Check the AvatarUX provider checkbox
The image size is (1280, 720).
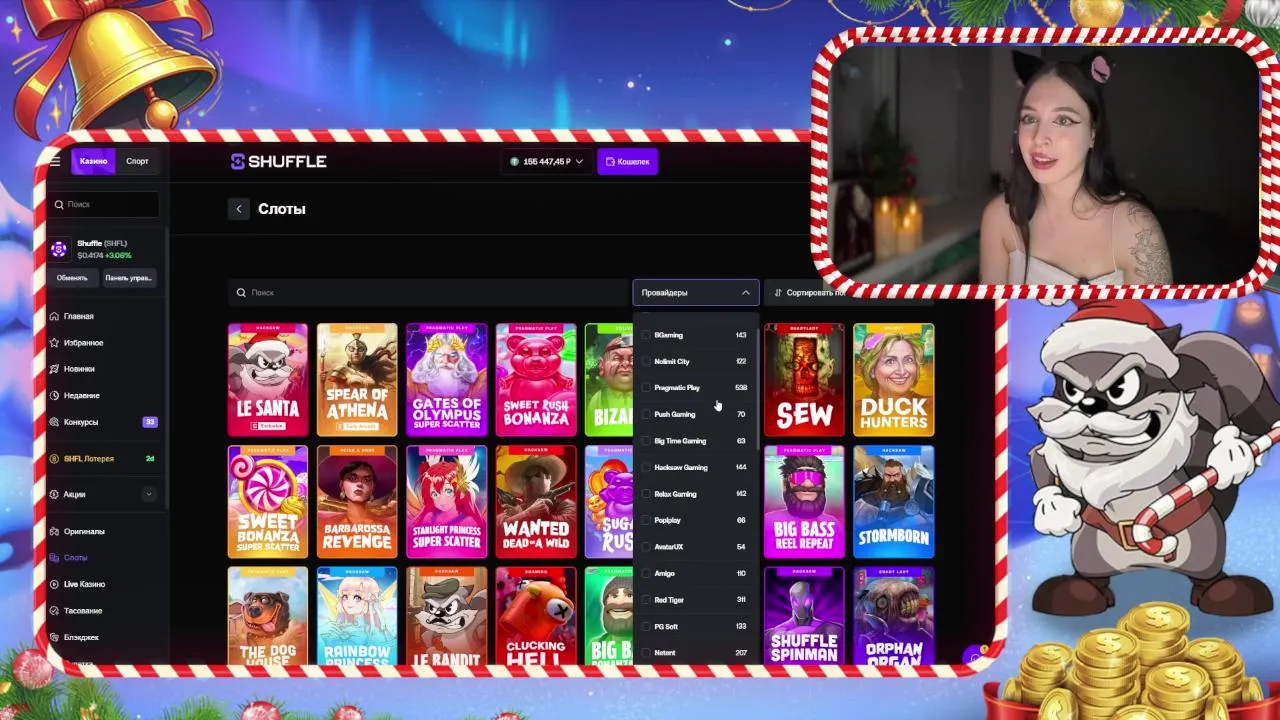(x=646, y=547)
